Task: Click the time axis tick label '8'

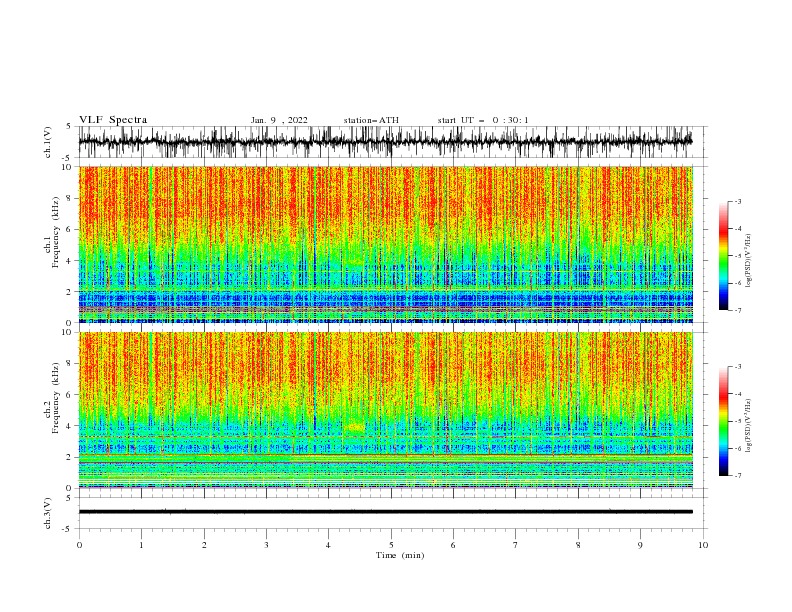Action: (578, 545)
